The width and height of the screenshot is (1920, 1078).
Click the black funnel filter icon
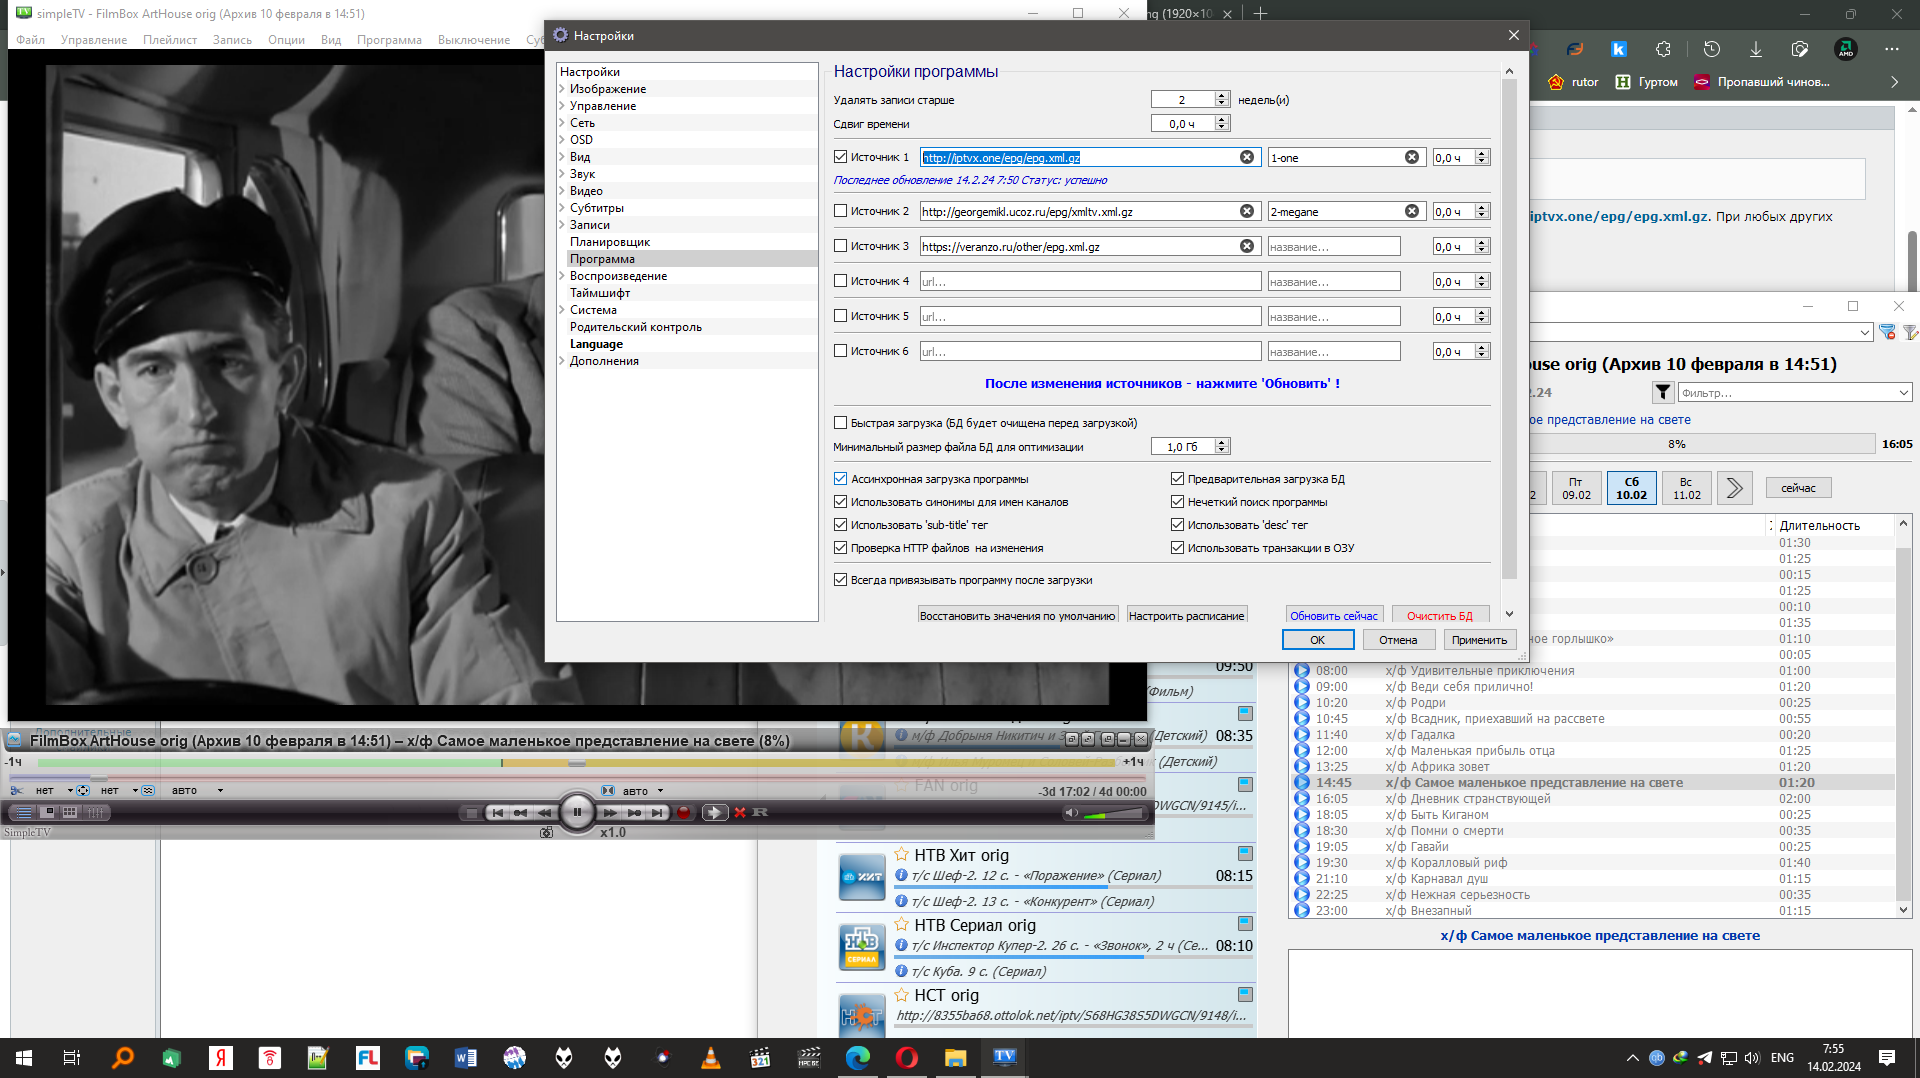tap(1662, 392)
